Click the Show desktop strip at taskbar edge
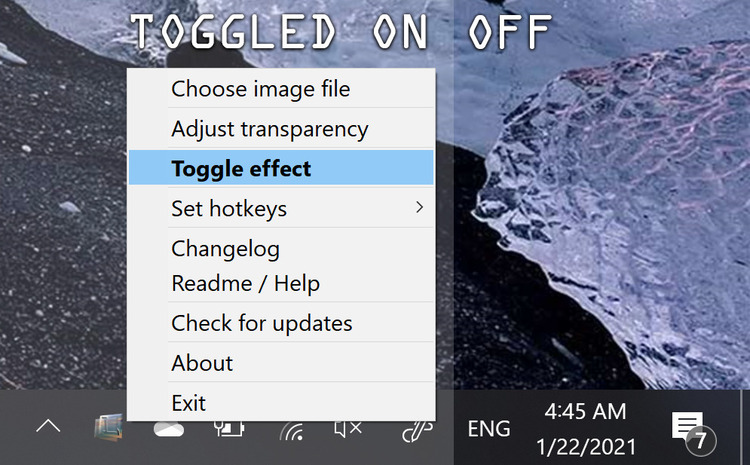 (745, 427)
